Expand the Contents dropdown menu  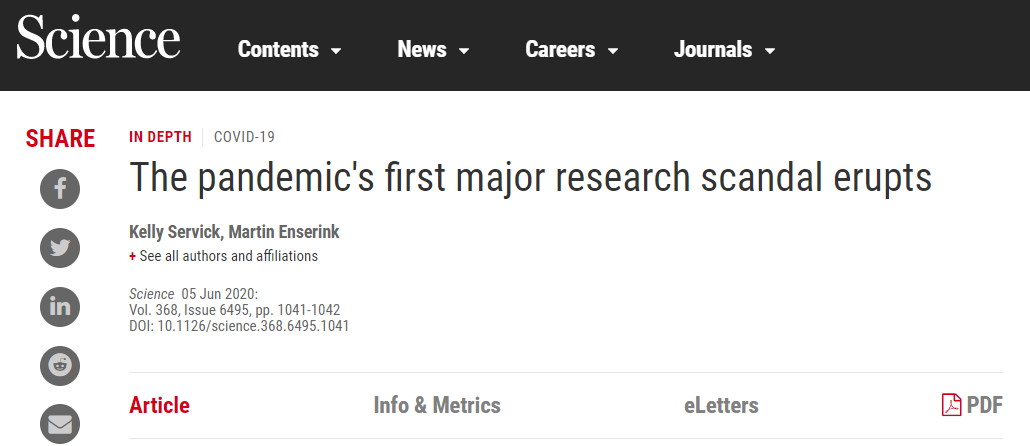(336, 51)
